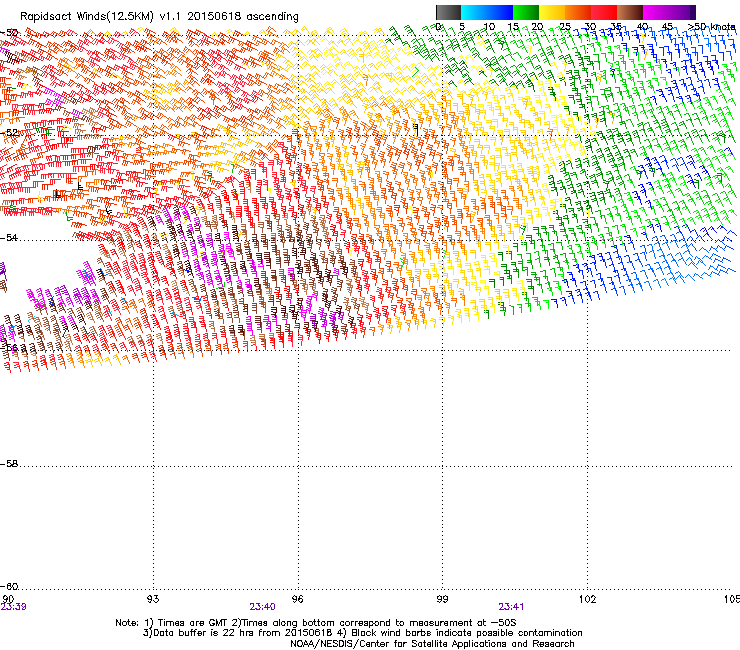This screenshot has height=650, width=740.
Task: Click the '-52' latitude axis label
Action: click(x=9, y=133)
